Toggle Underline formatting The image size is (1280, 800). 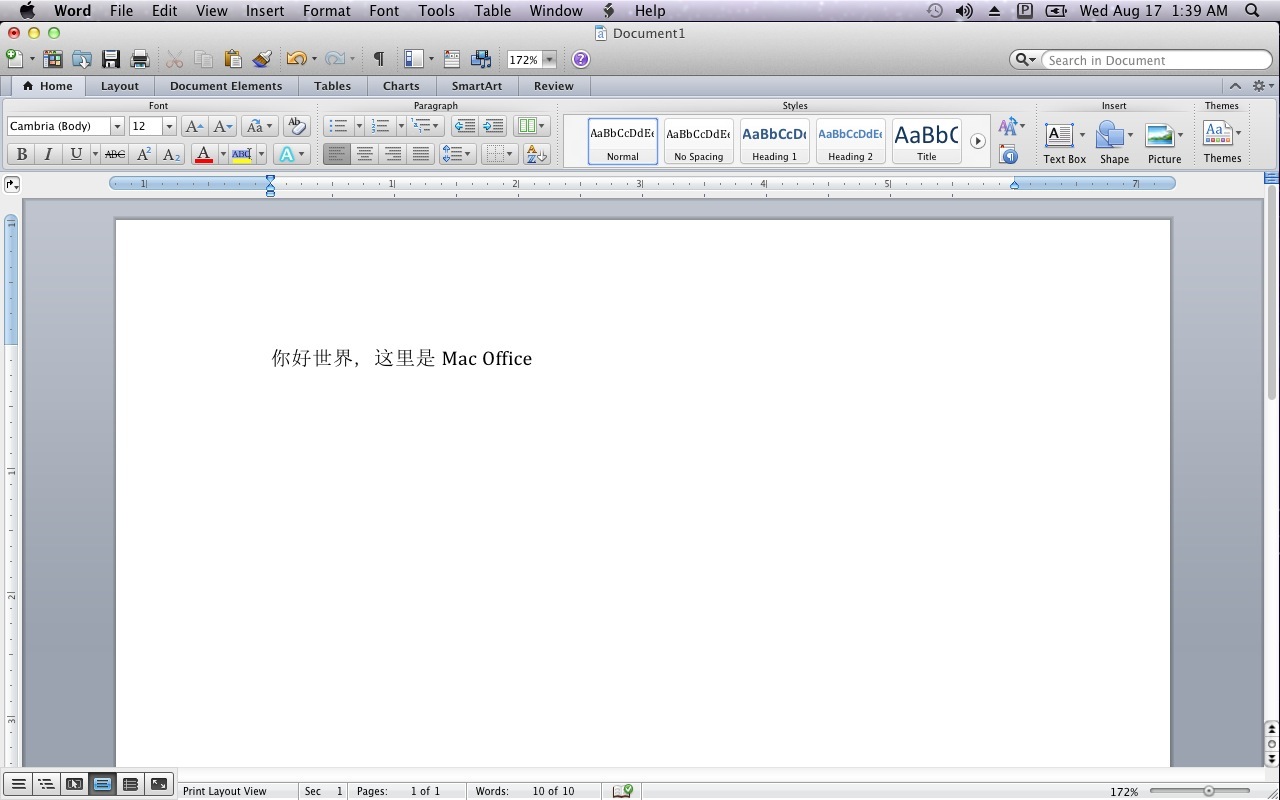coord(76,154)
